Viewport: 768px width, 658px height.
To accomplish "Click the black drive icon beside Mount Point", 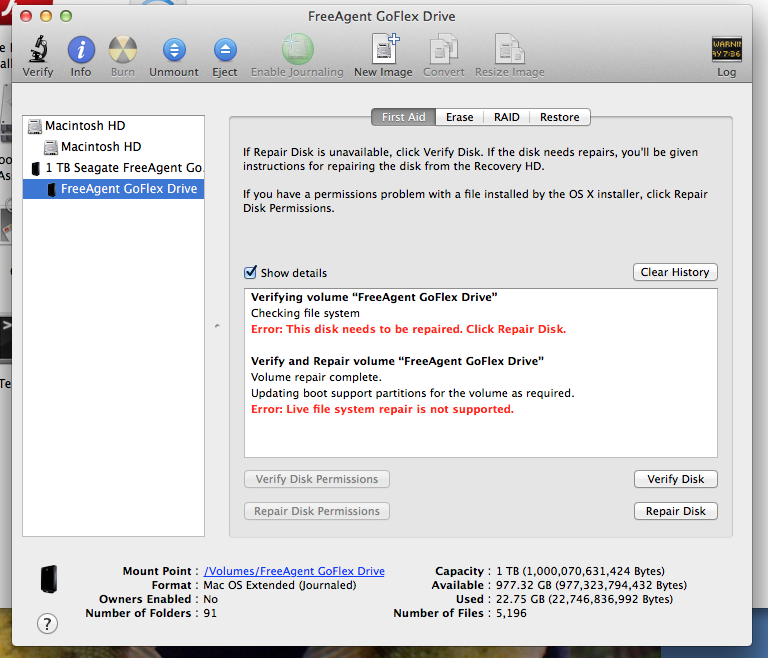I will pos(48,579).
